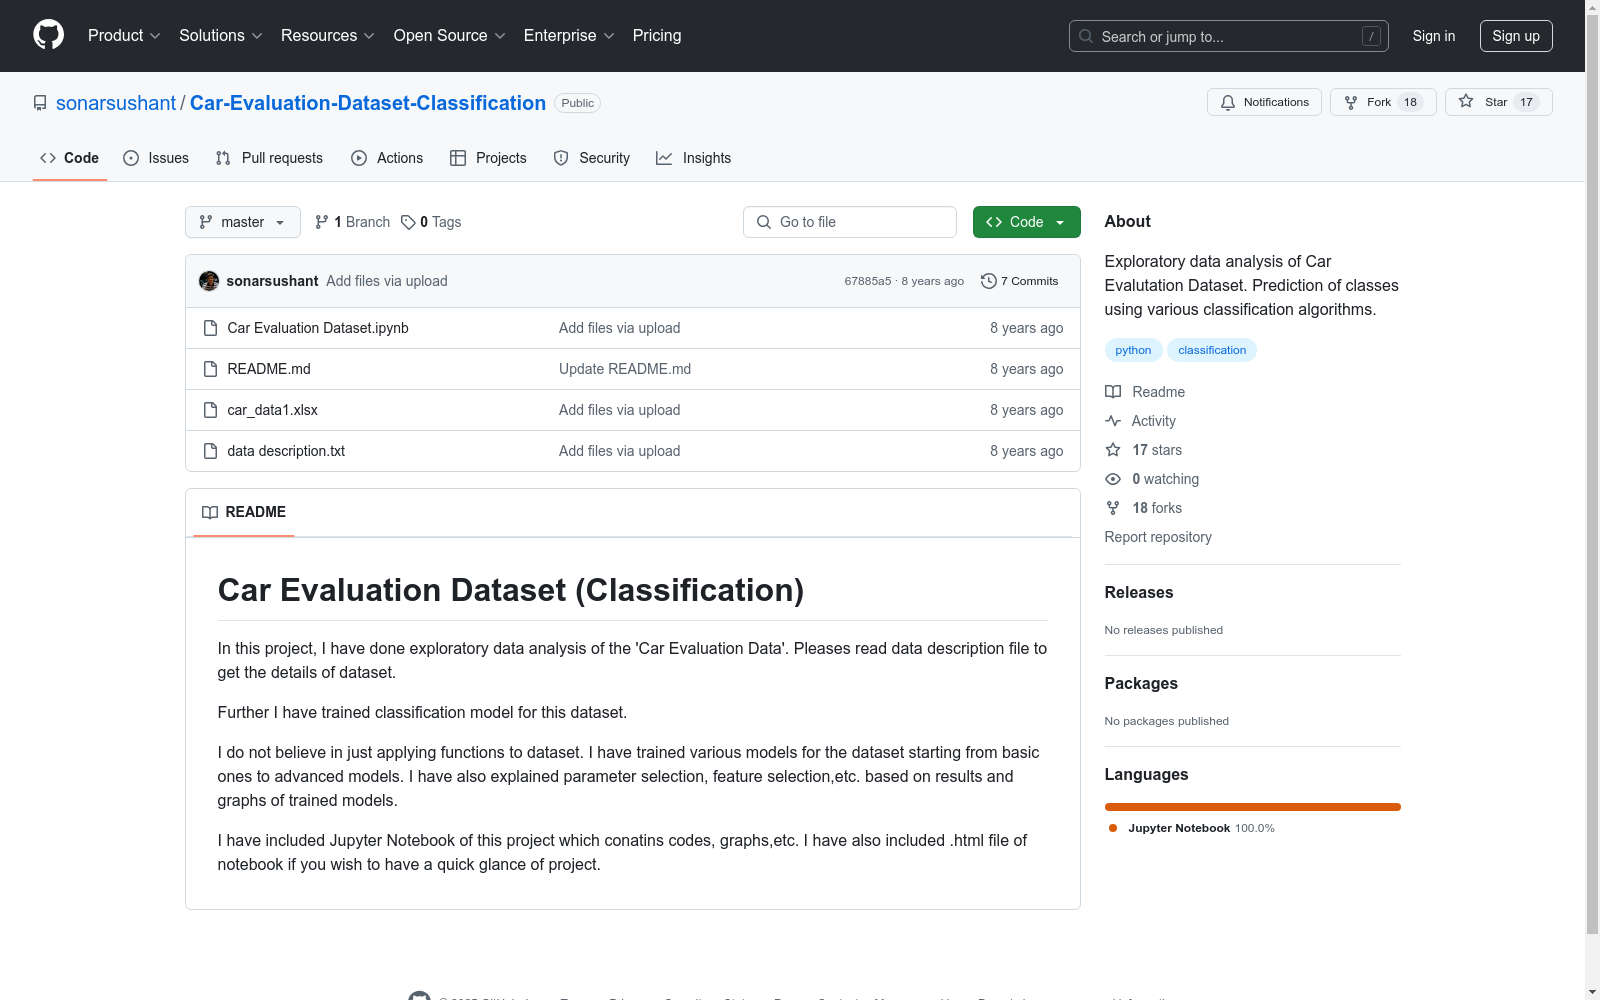
Task: Click the 1 Branch link
Action: (352, 222)
